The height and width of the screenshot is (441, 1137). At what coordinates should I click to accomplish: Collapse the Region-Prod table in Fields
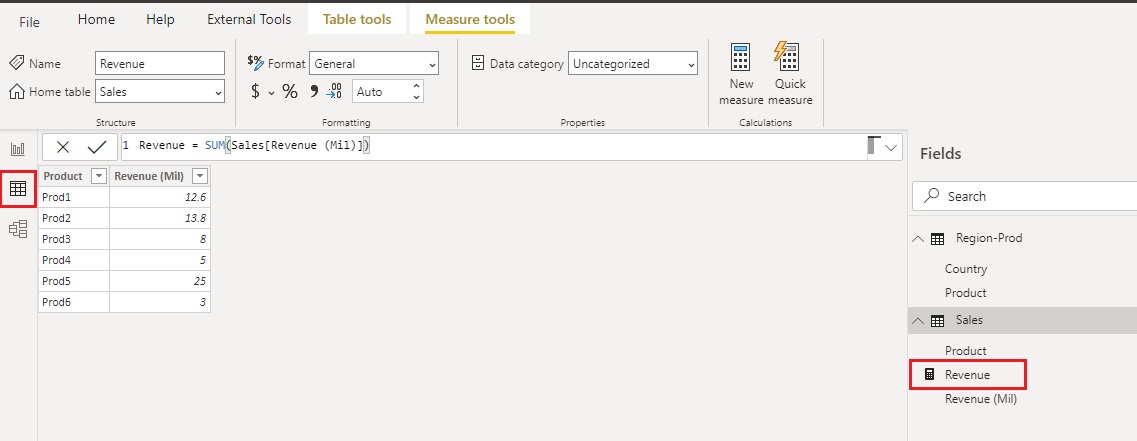[x=918, y=239]
